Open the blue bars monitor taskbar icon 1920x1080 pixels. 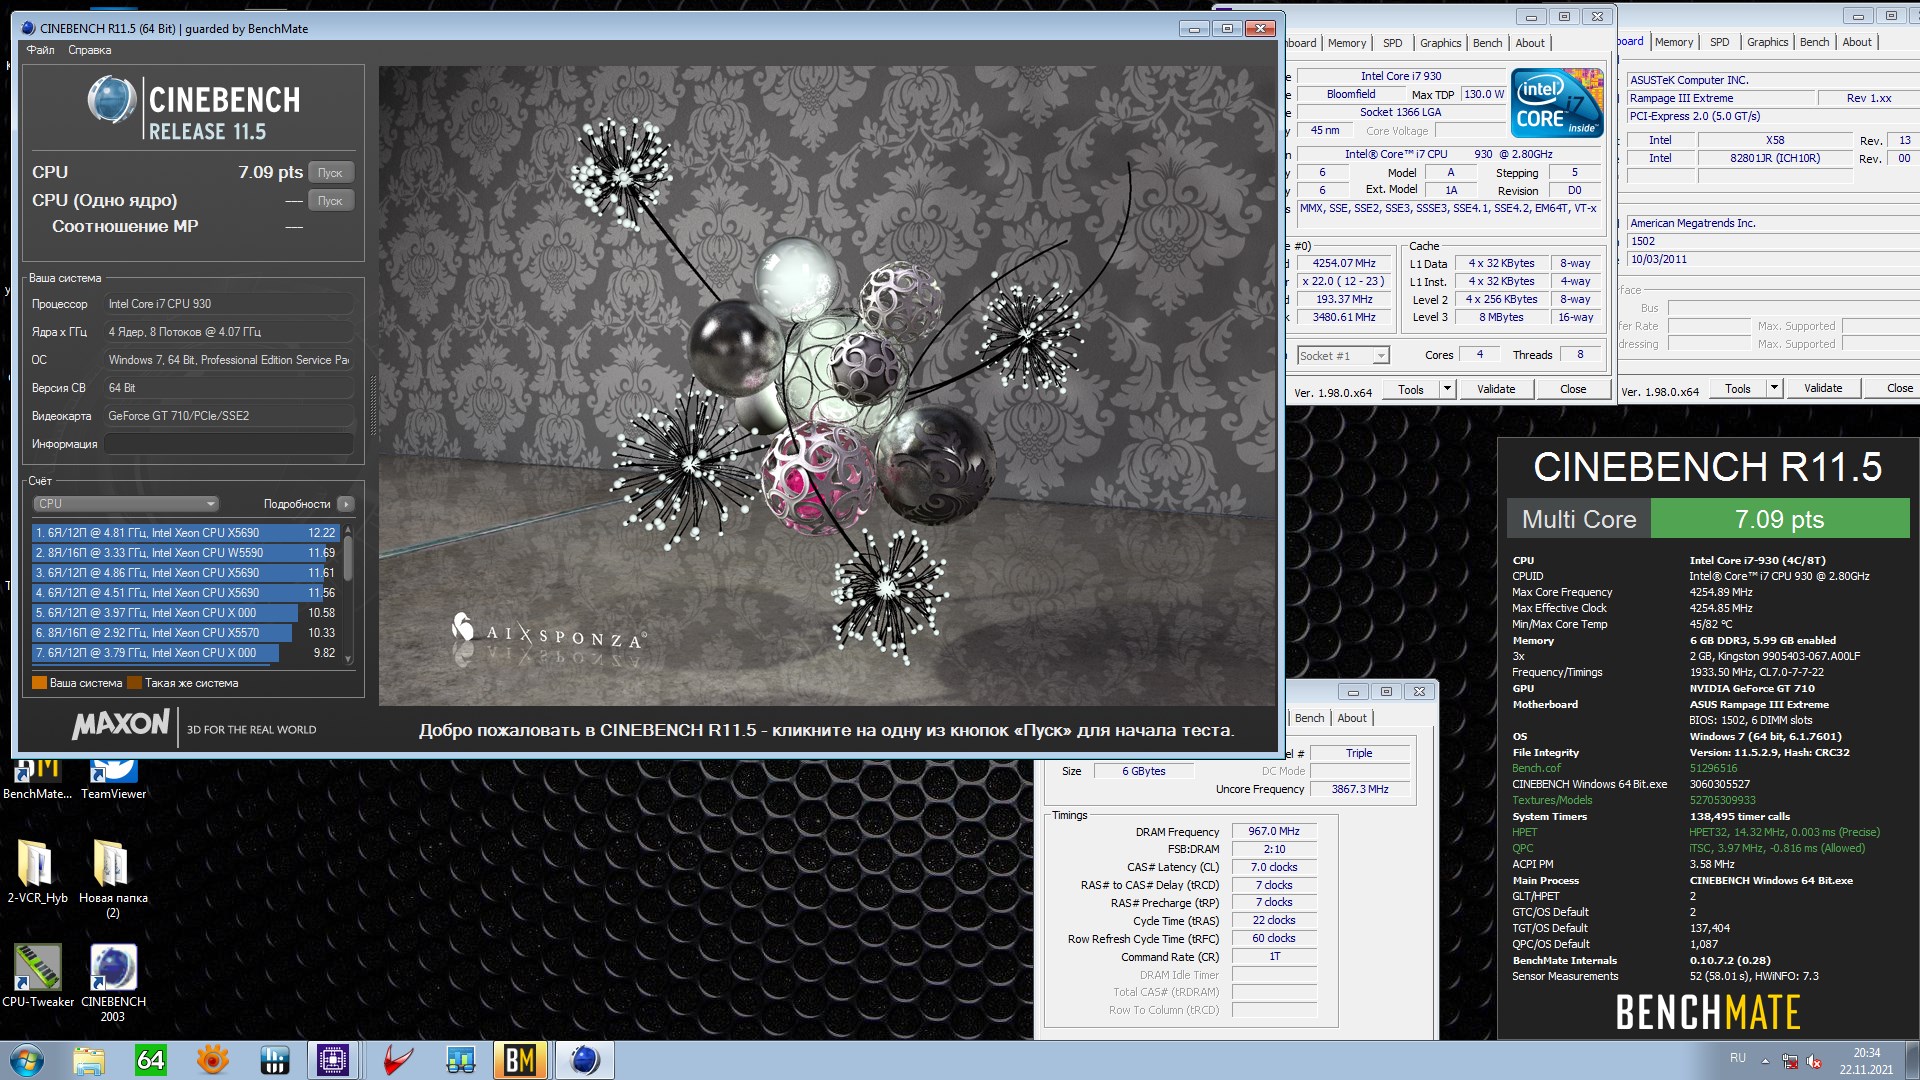tap(274, 1060)
